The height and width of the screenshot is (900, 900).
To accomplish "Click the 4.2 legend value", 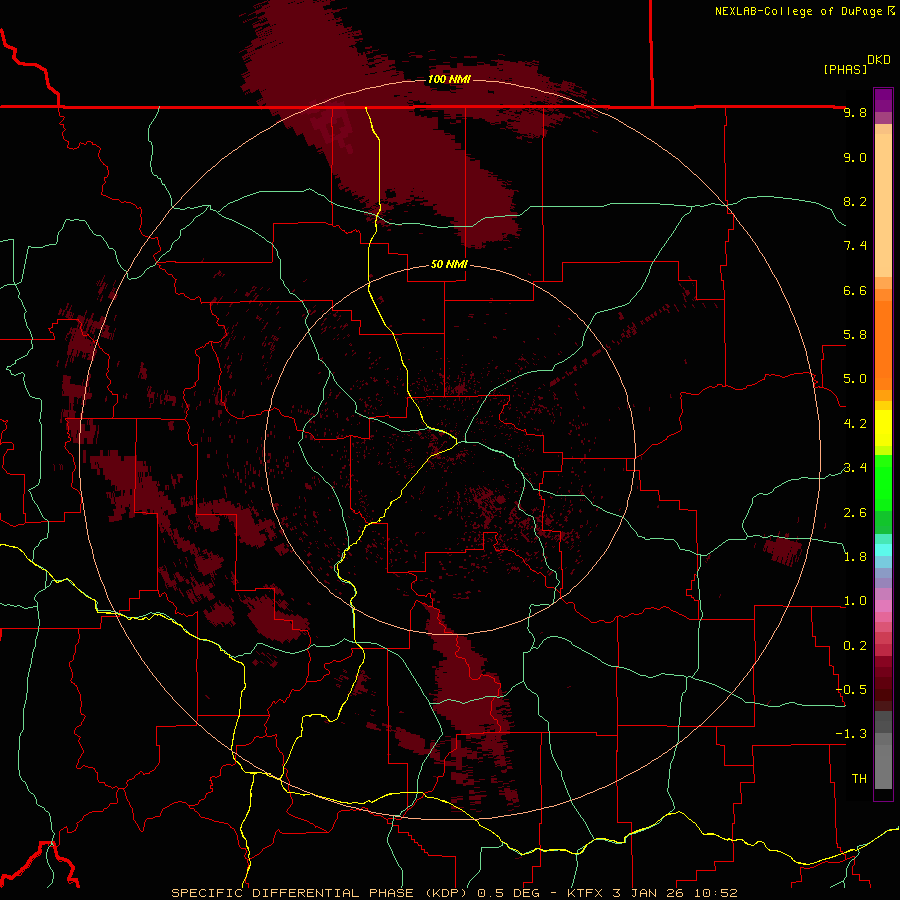I will 855,424.
